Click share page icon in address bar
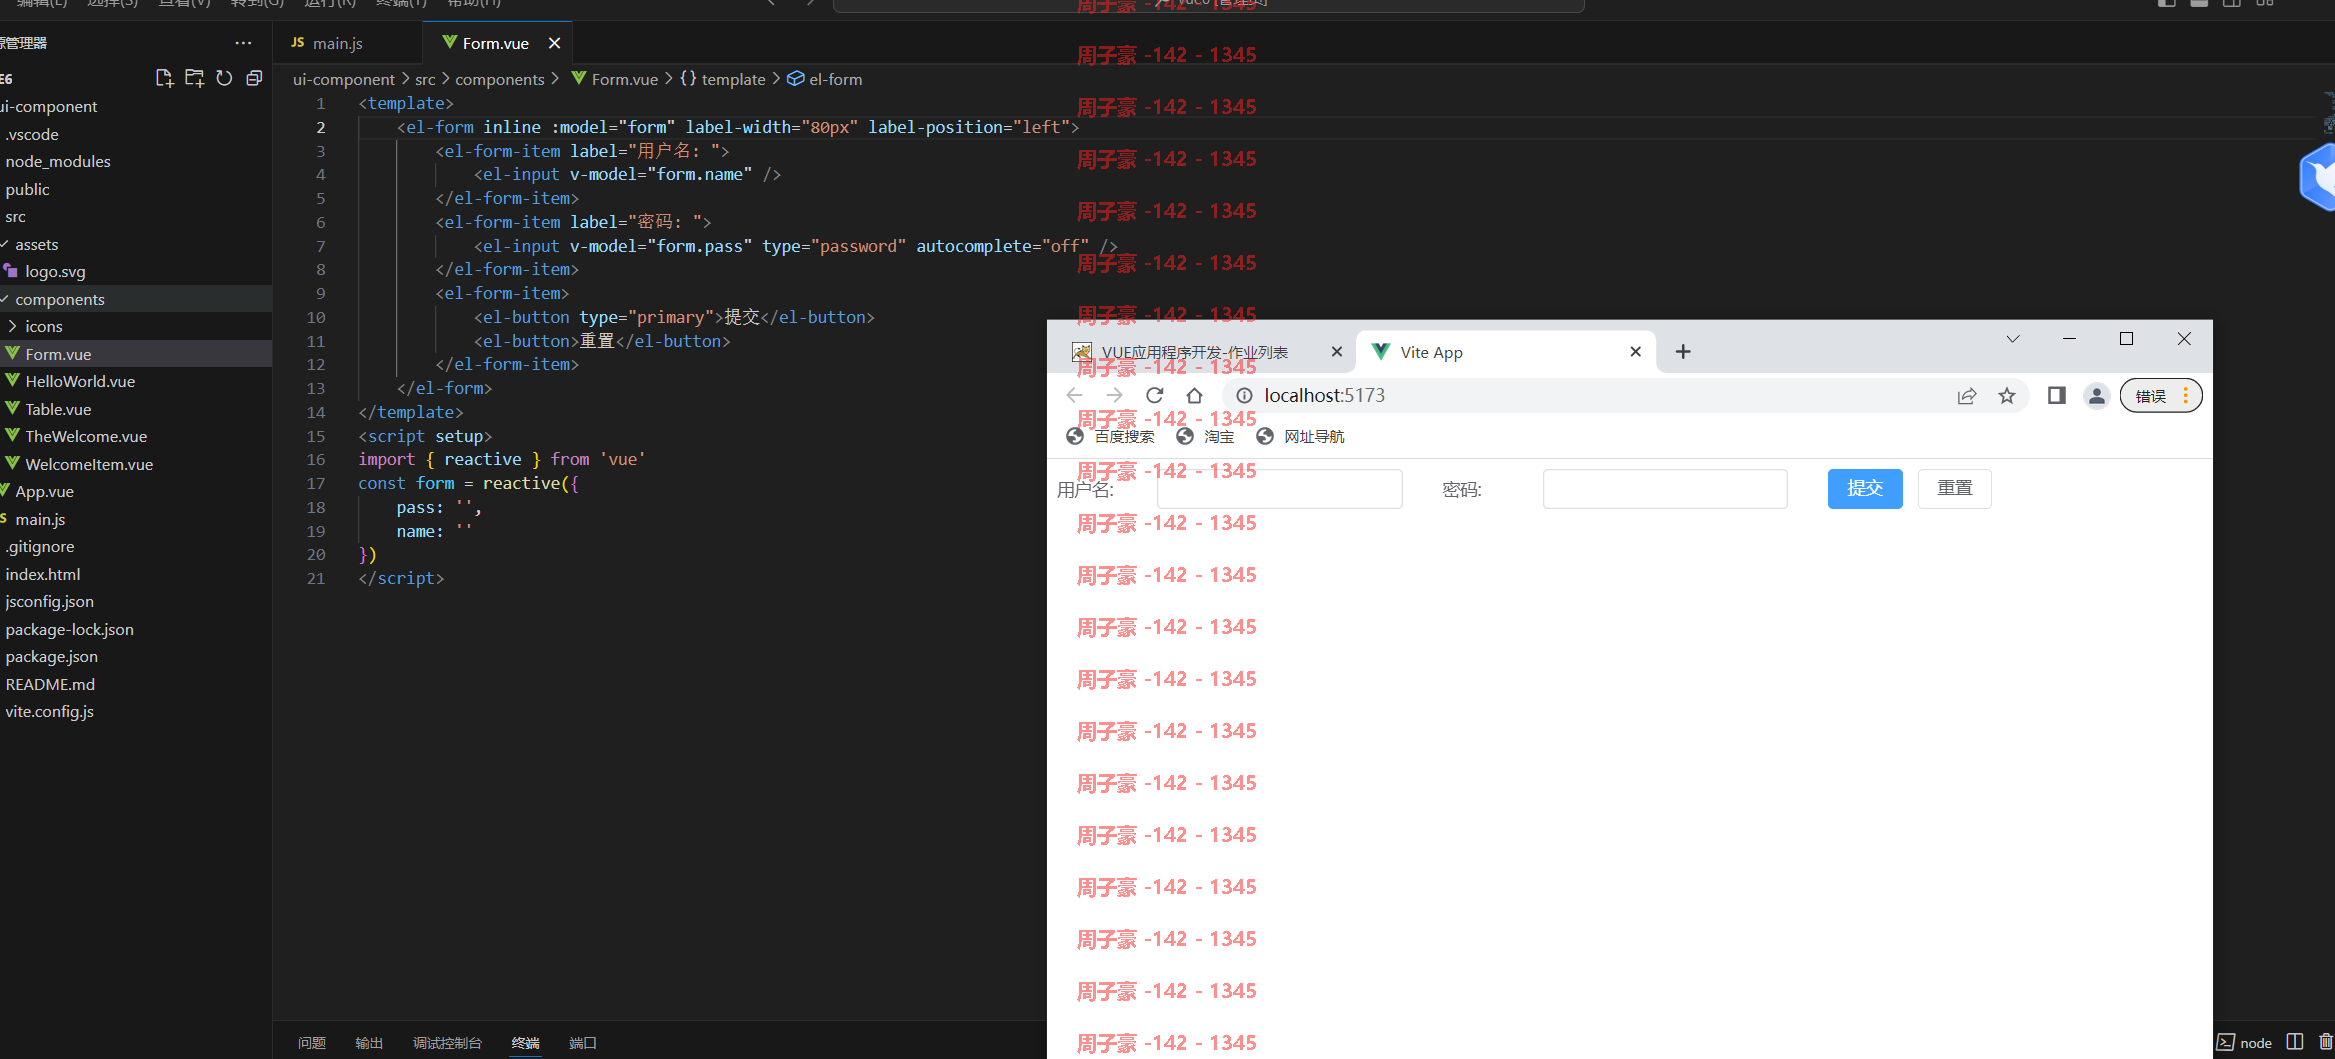Viewport: 2335px width, 1059px height. 1967,396
